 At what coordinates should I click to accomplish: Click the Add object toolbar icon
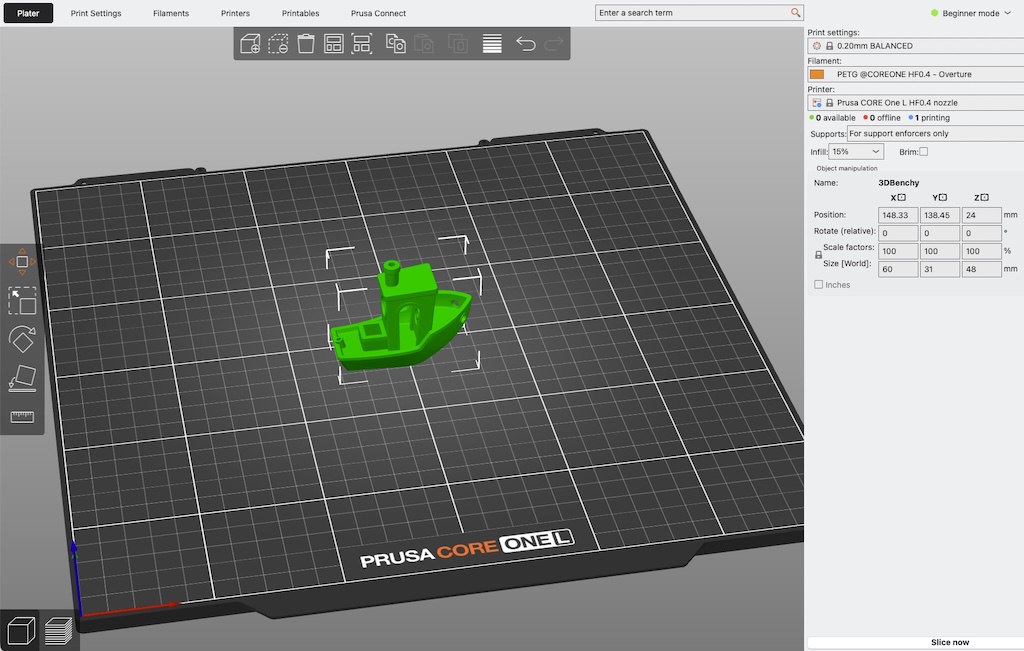pyautogui.click(x=249, y=44)
